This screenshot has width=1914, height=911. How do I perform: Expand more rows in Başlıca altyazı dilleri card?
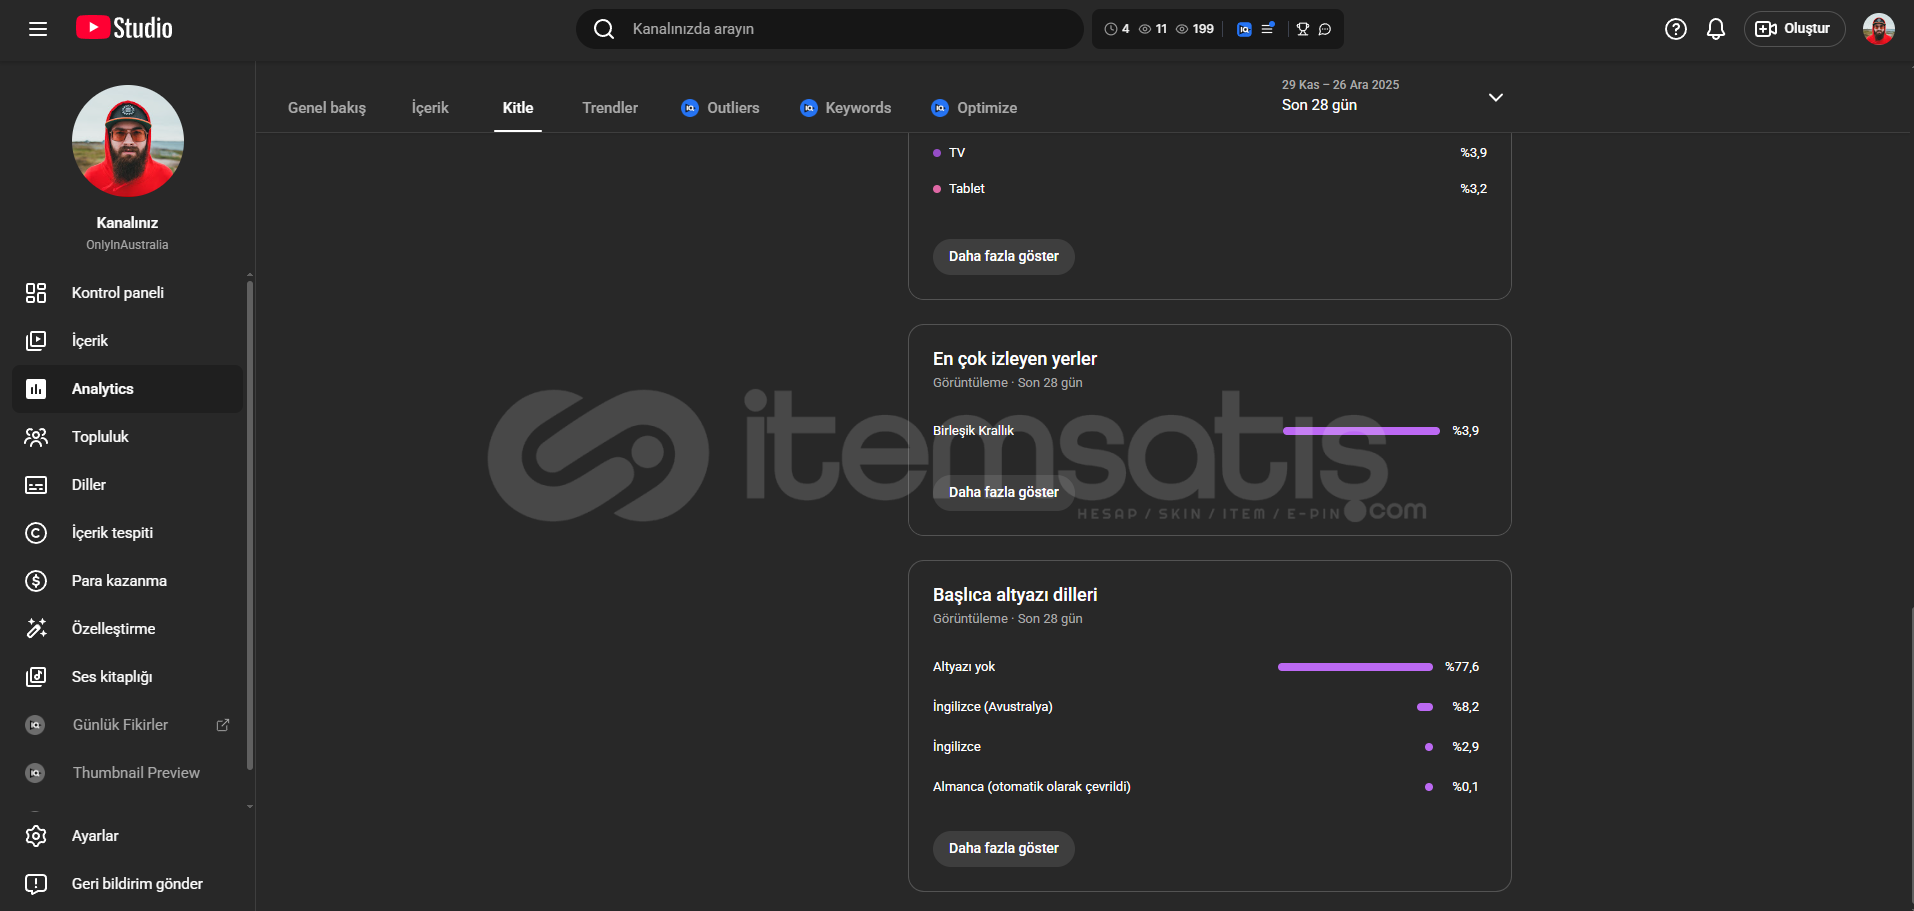pos(1003,848)
